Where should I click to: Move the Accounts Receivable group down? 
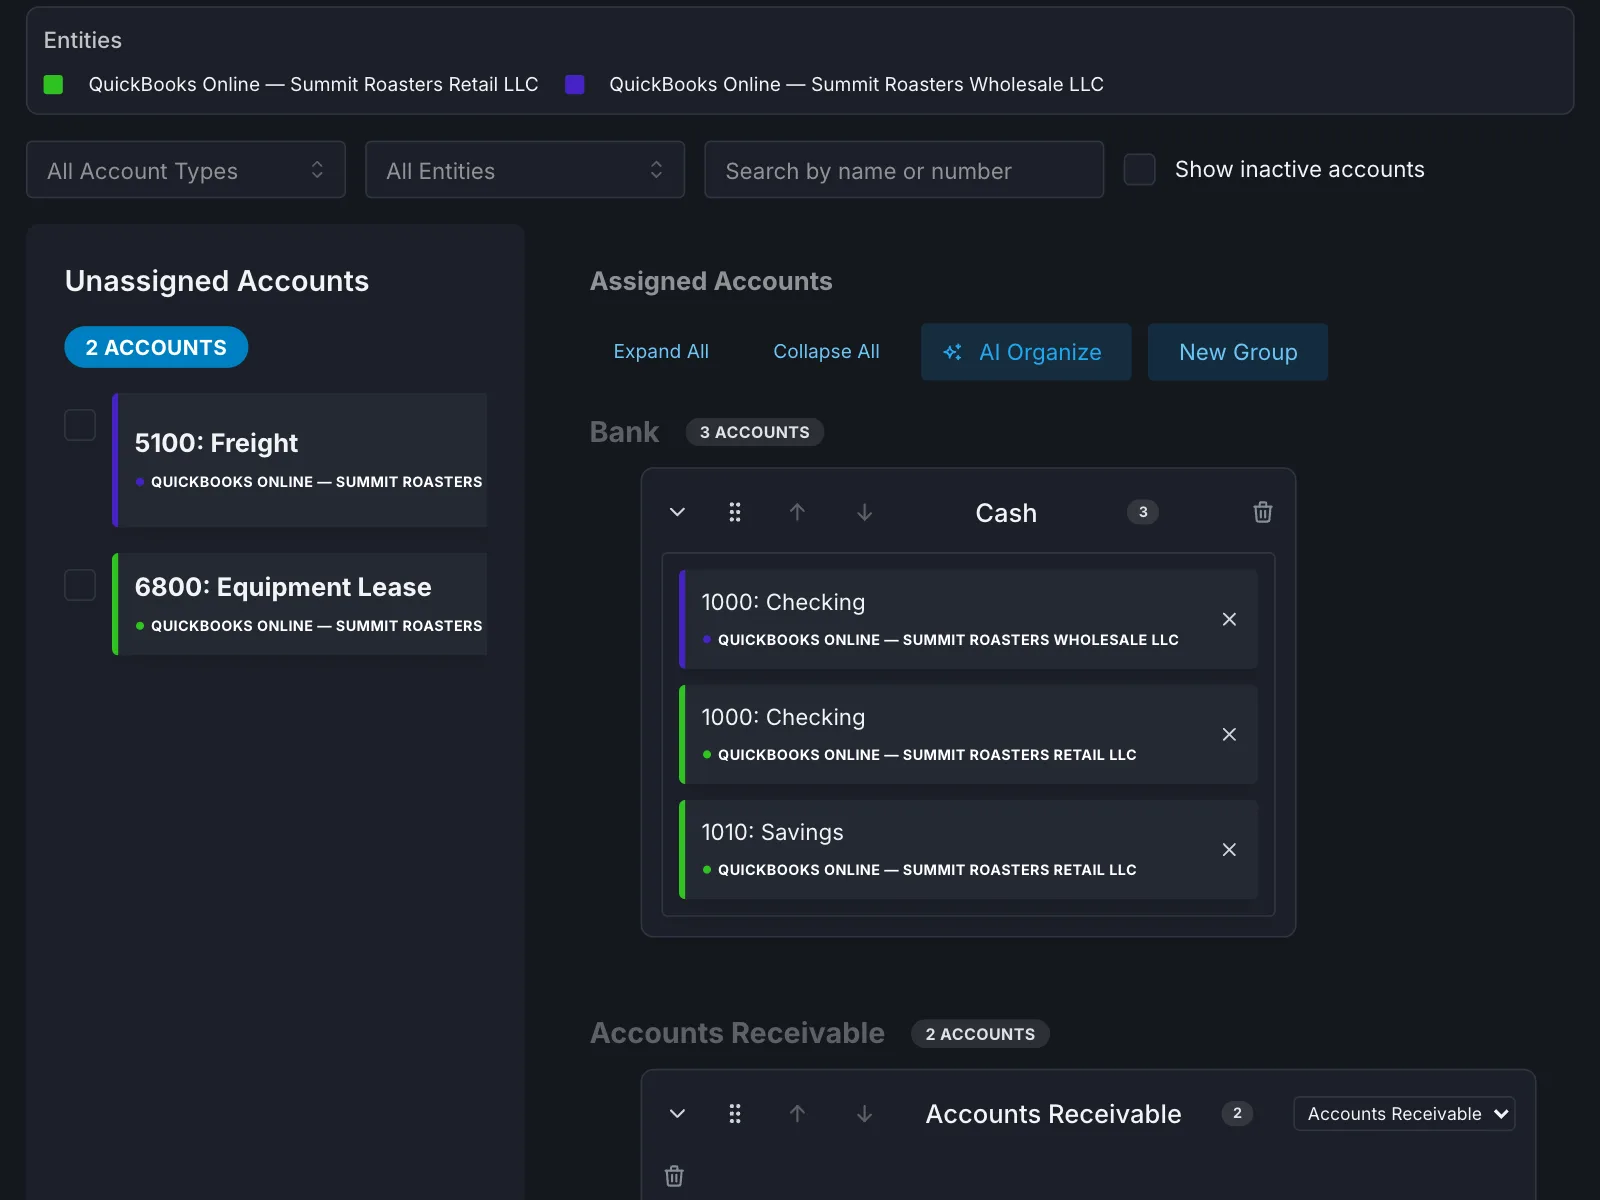tap(865, 1113)
